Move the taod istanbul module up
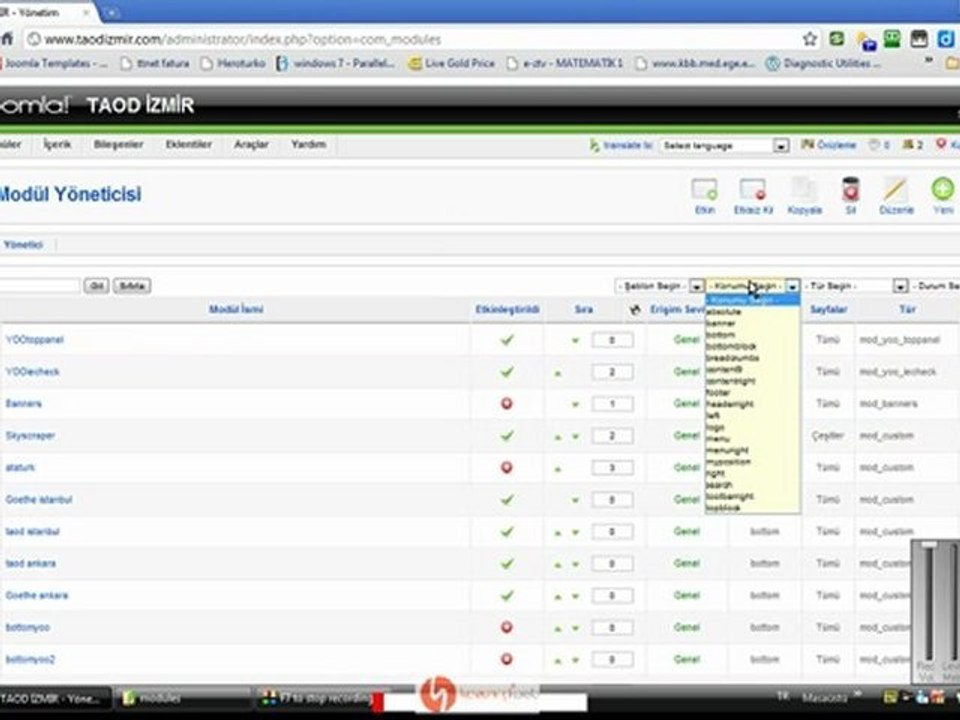This screenshot has width=960, height=720. coord(558,532)
